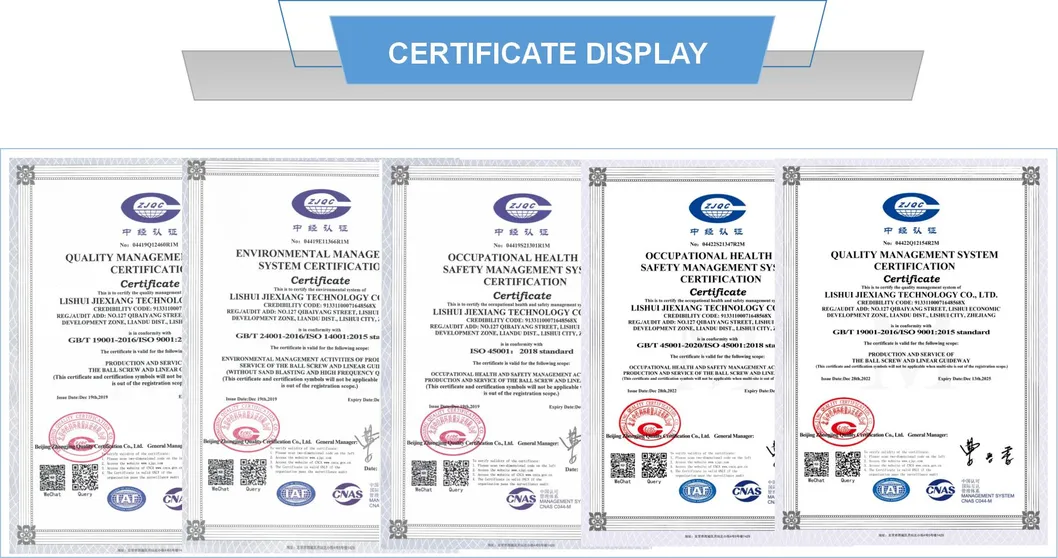Click the red seal on the GB/T 45001-2020 certificate

[650, 422]
